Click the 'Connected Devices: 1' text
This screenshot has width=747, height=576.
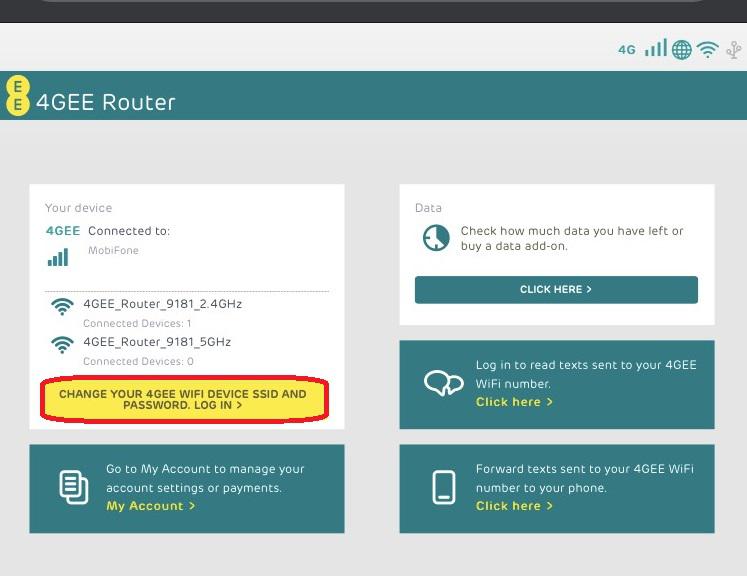click(x=137, y=323)
